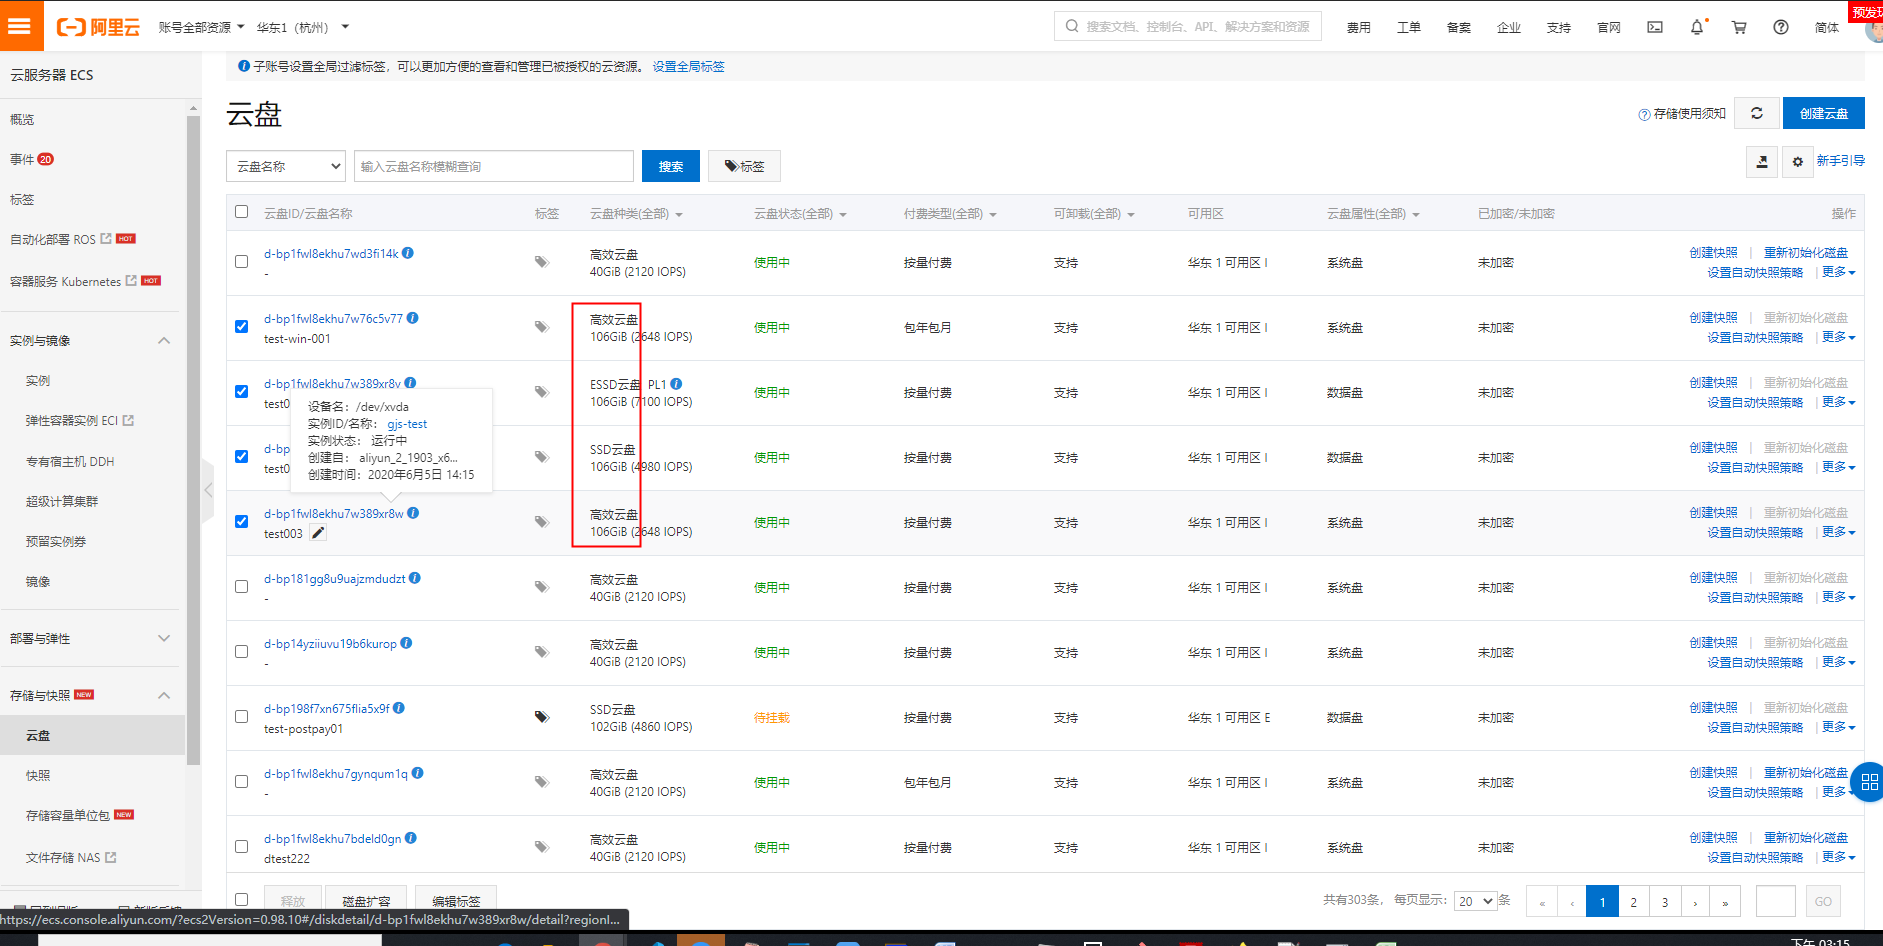
Task: Select checkbox for disk d-bp1fwl8ekhu7gynqum1q
Action: pyautogui.click(x=241, y=782)
